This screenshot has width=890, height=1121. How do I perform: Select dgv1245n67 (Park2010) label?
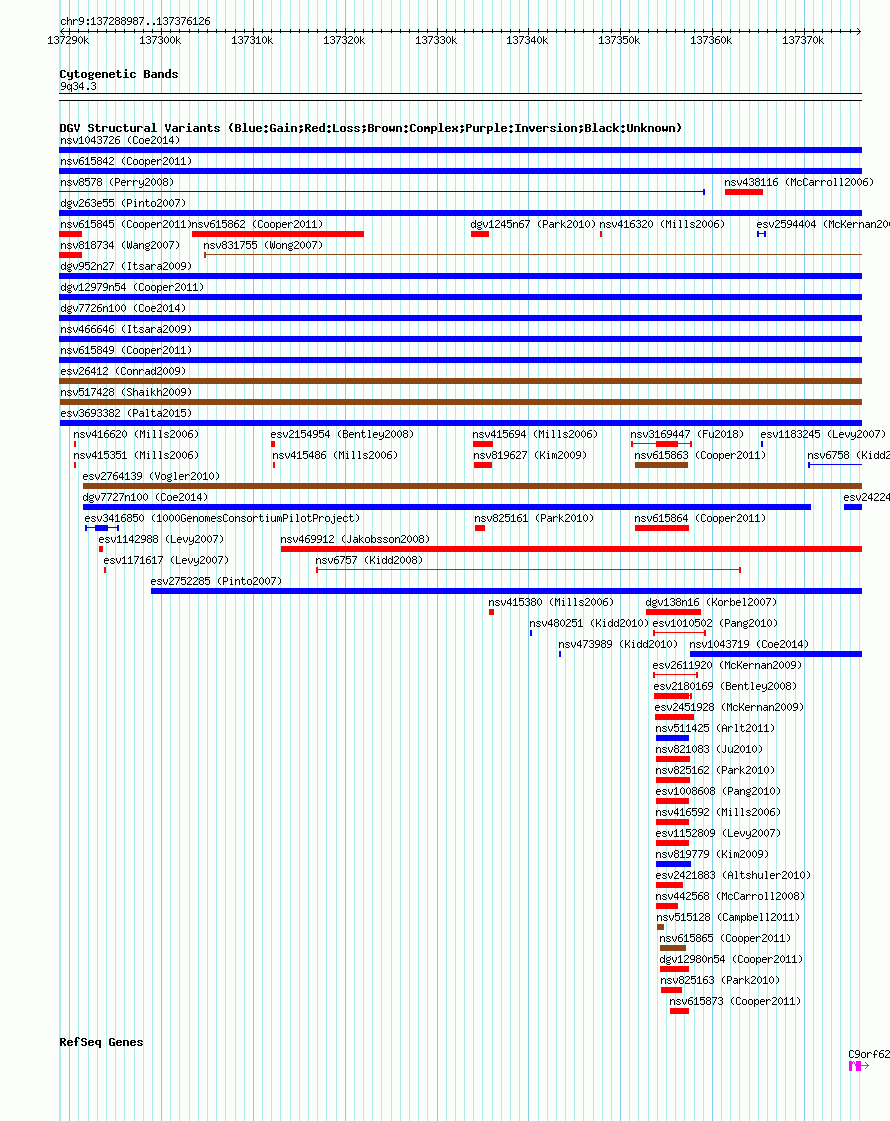pos(533,224)
